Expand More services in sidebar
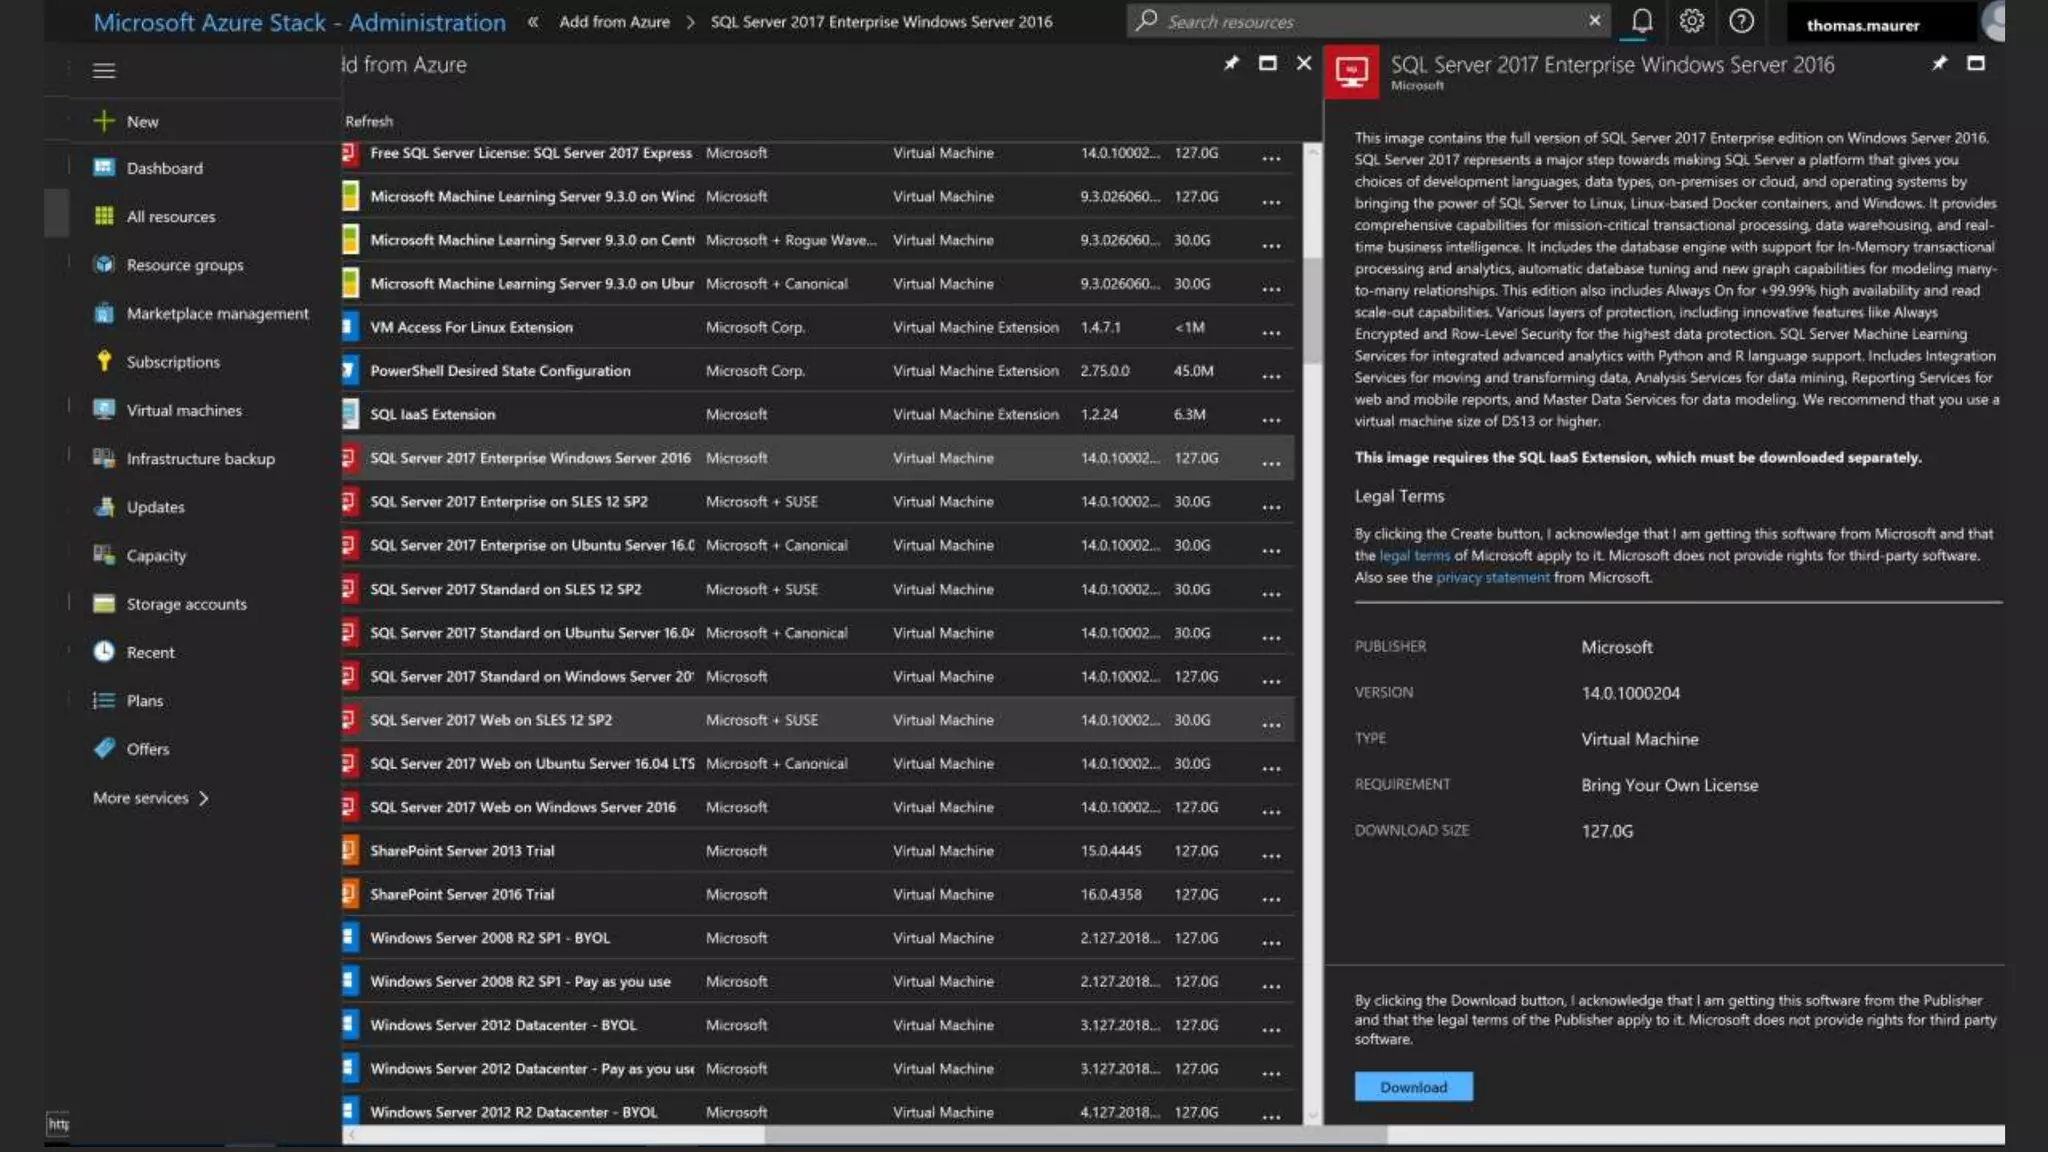 click(x=150, y=798)
